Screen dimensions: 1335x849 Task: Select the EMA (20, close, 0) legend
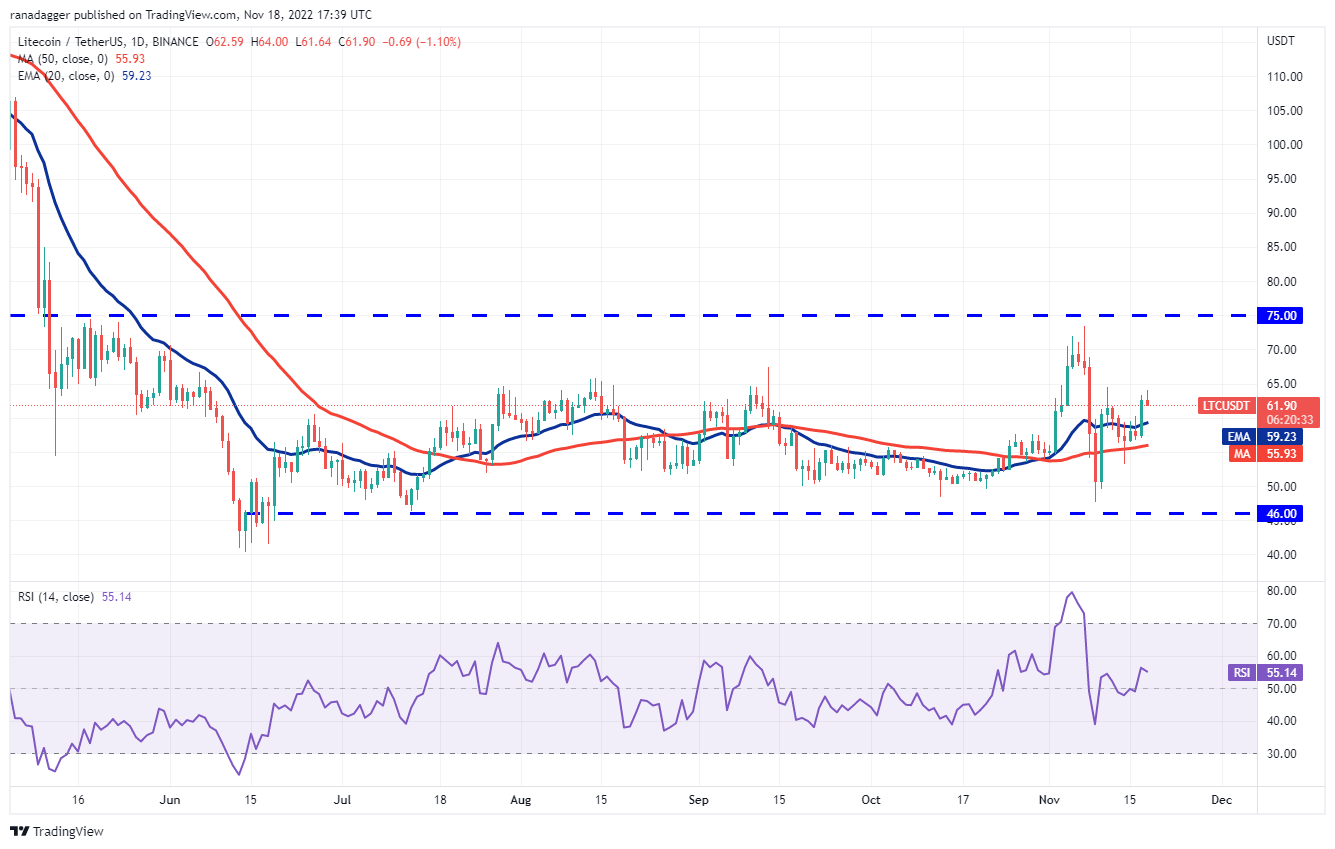pos(70,75)
